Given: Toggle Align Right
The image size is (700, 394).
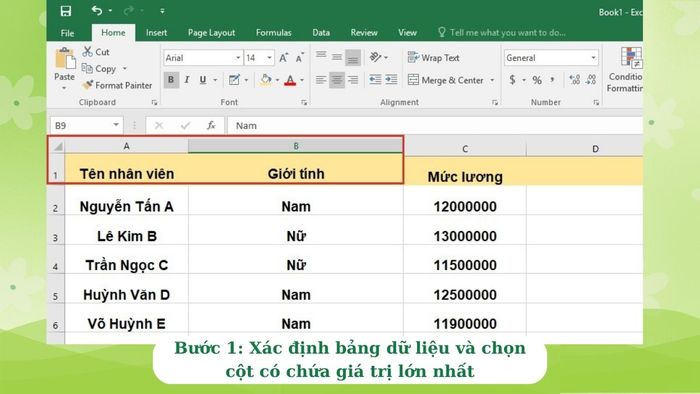Looking at the screenshot, I should coord(353,80).
